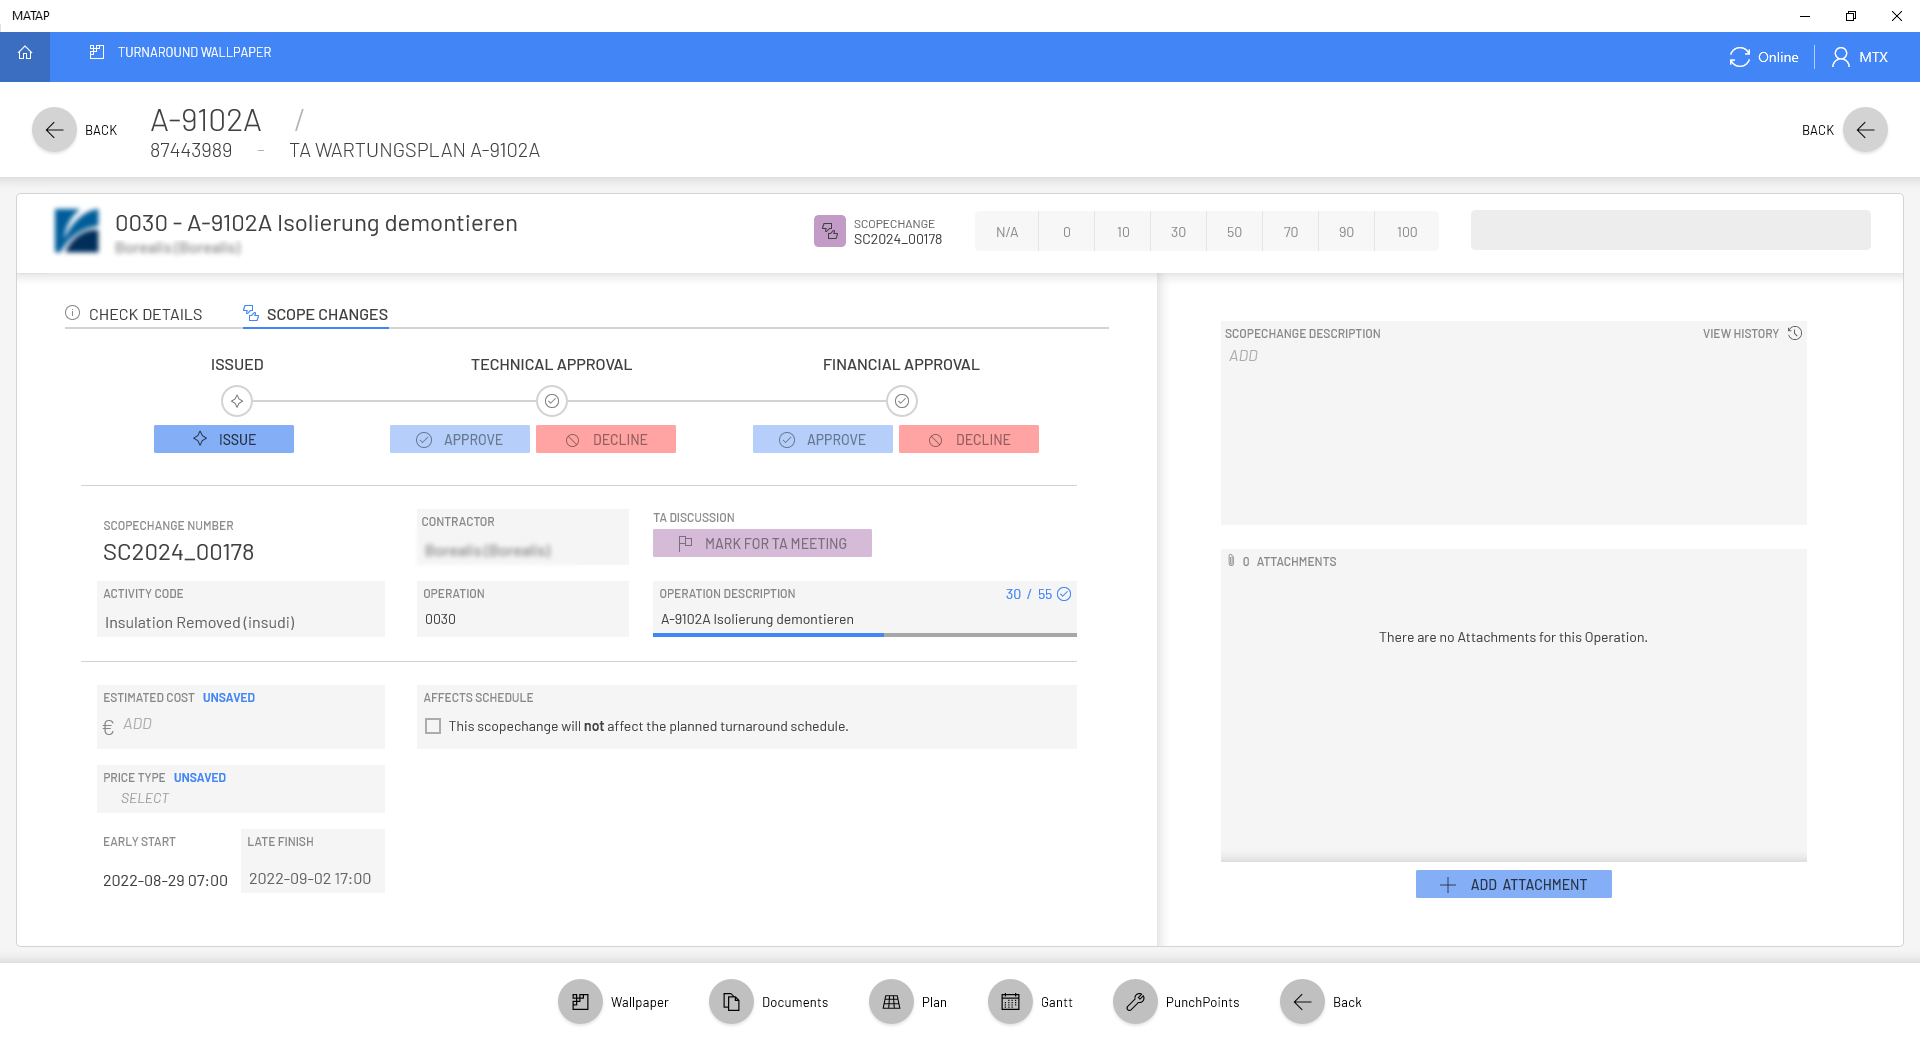Screen dimensions: 1920x1040
Task: Open the Documents icon in bottom bar
Action: [x=731, y=1002]
